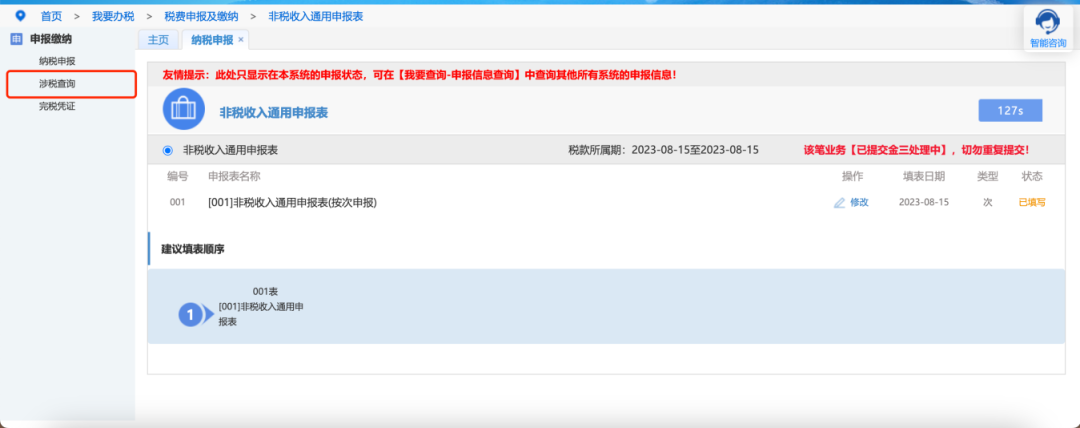Open 涉税查询 in the sidebar
Screen dimensions: 1080x428
(57, 84)
